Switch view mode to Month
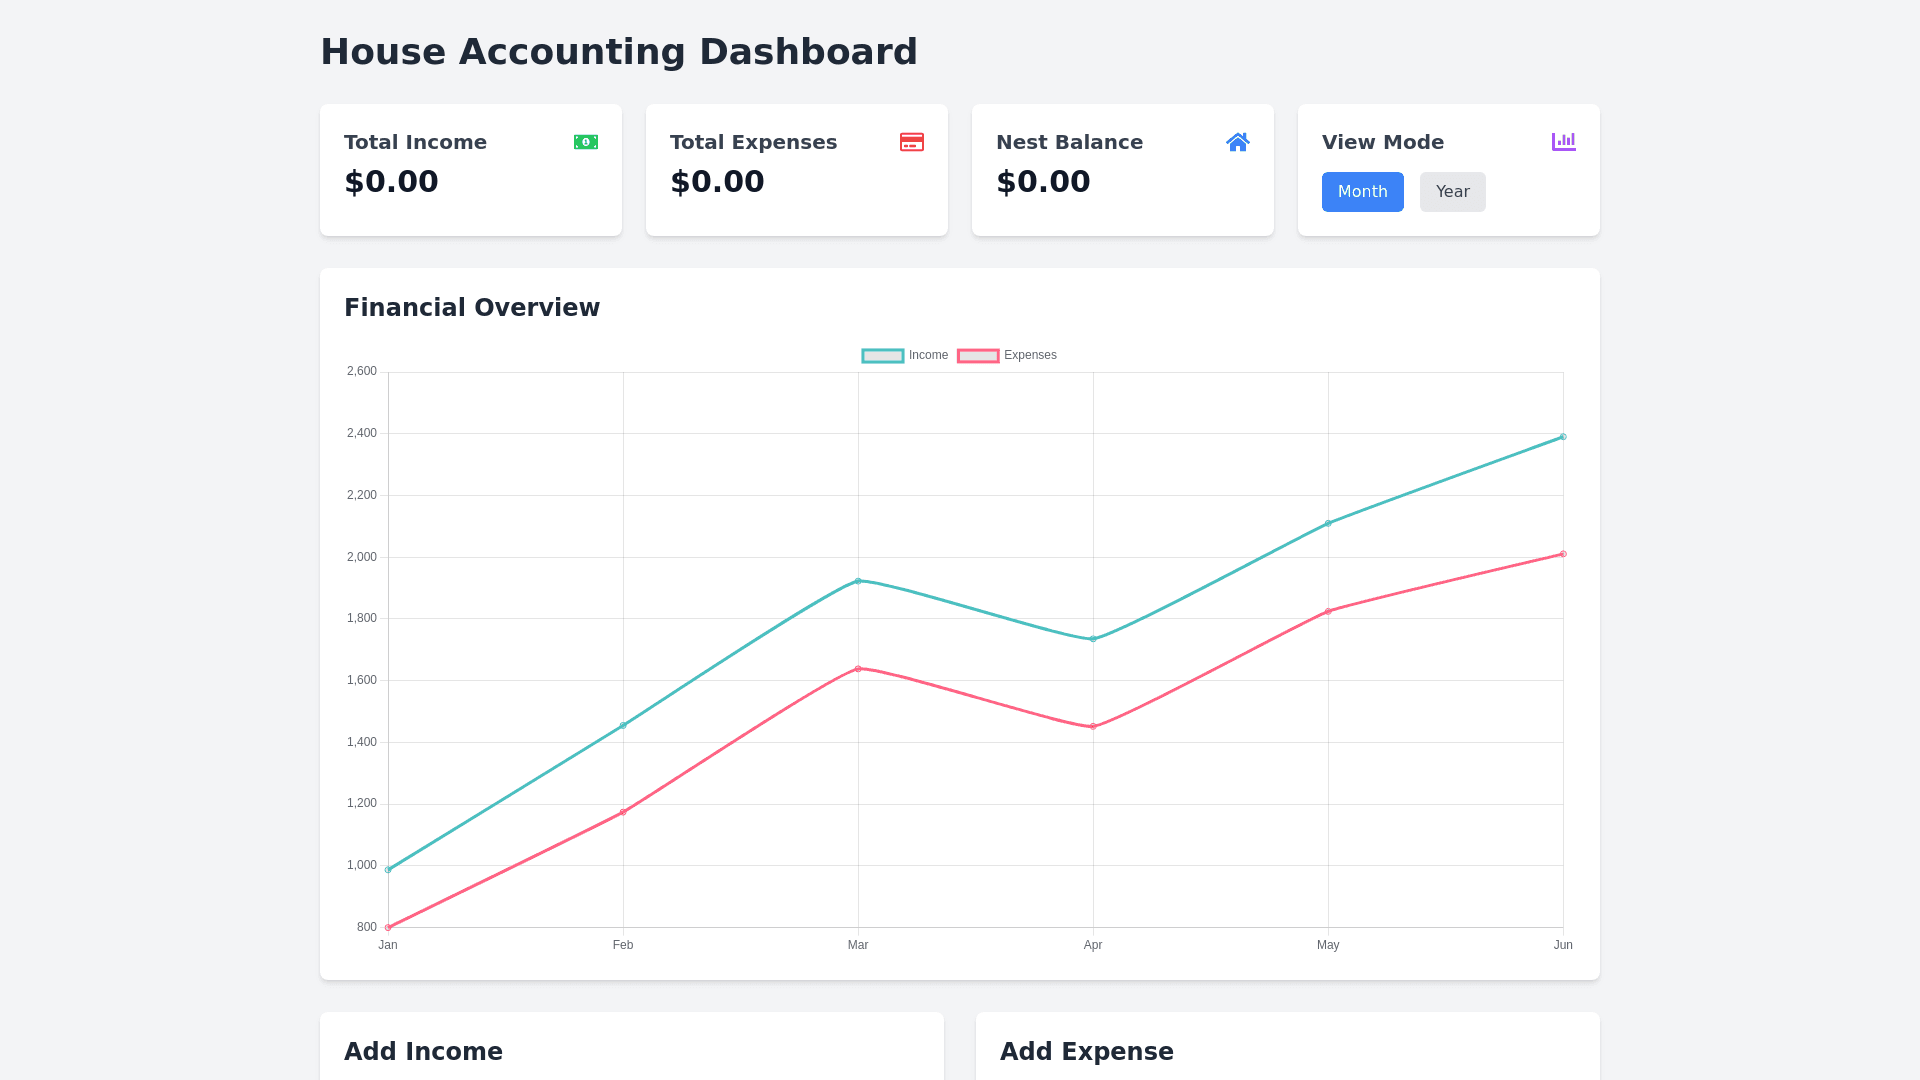Screen dimensions: 1920x1080 click(1362, 192)
